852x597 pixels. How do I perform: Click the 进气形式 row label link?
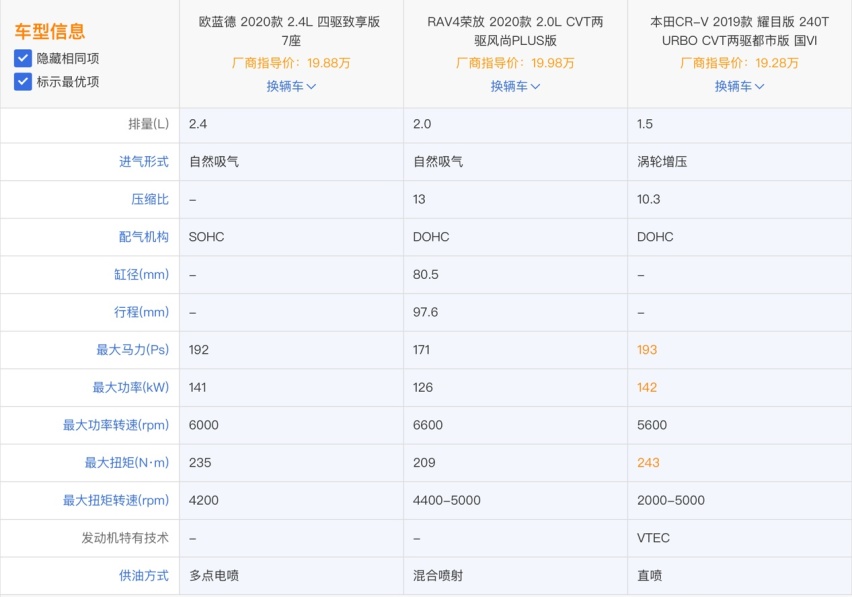[x=144, y=162]
